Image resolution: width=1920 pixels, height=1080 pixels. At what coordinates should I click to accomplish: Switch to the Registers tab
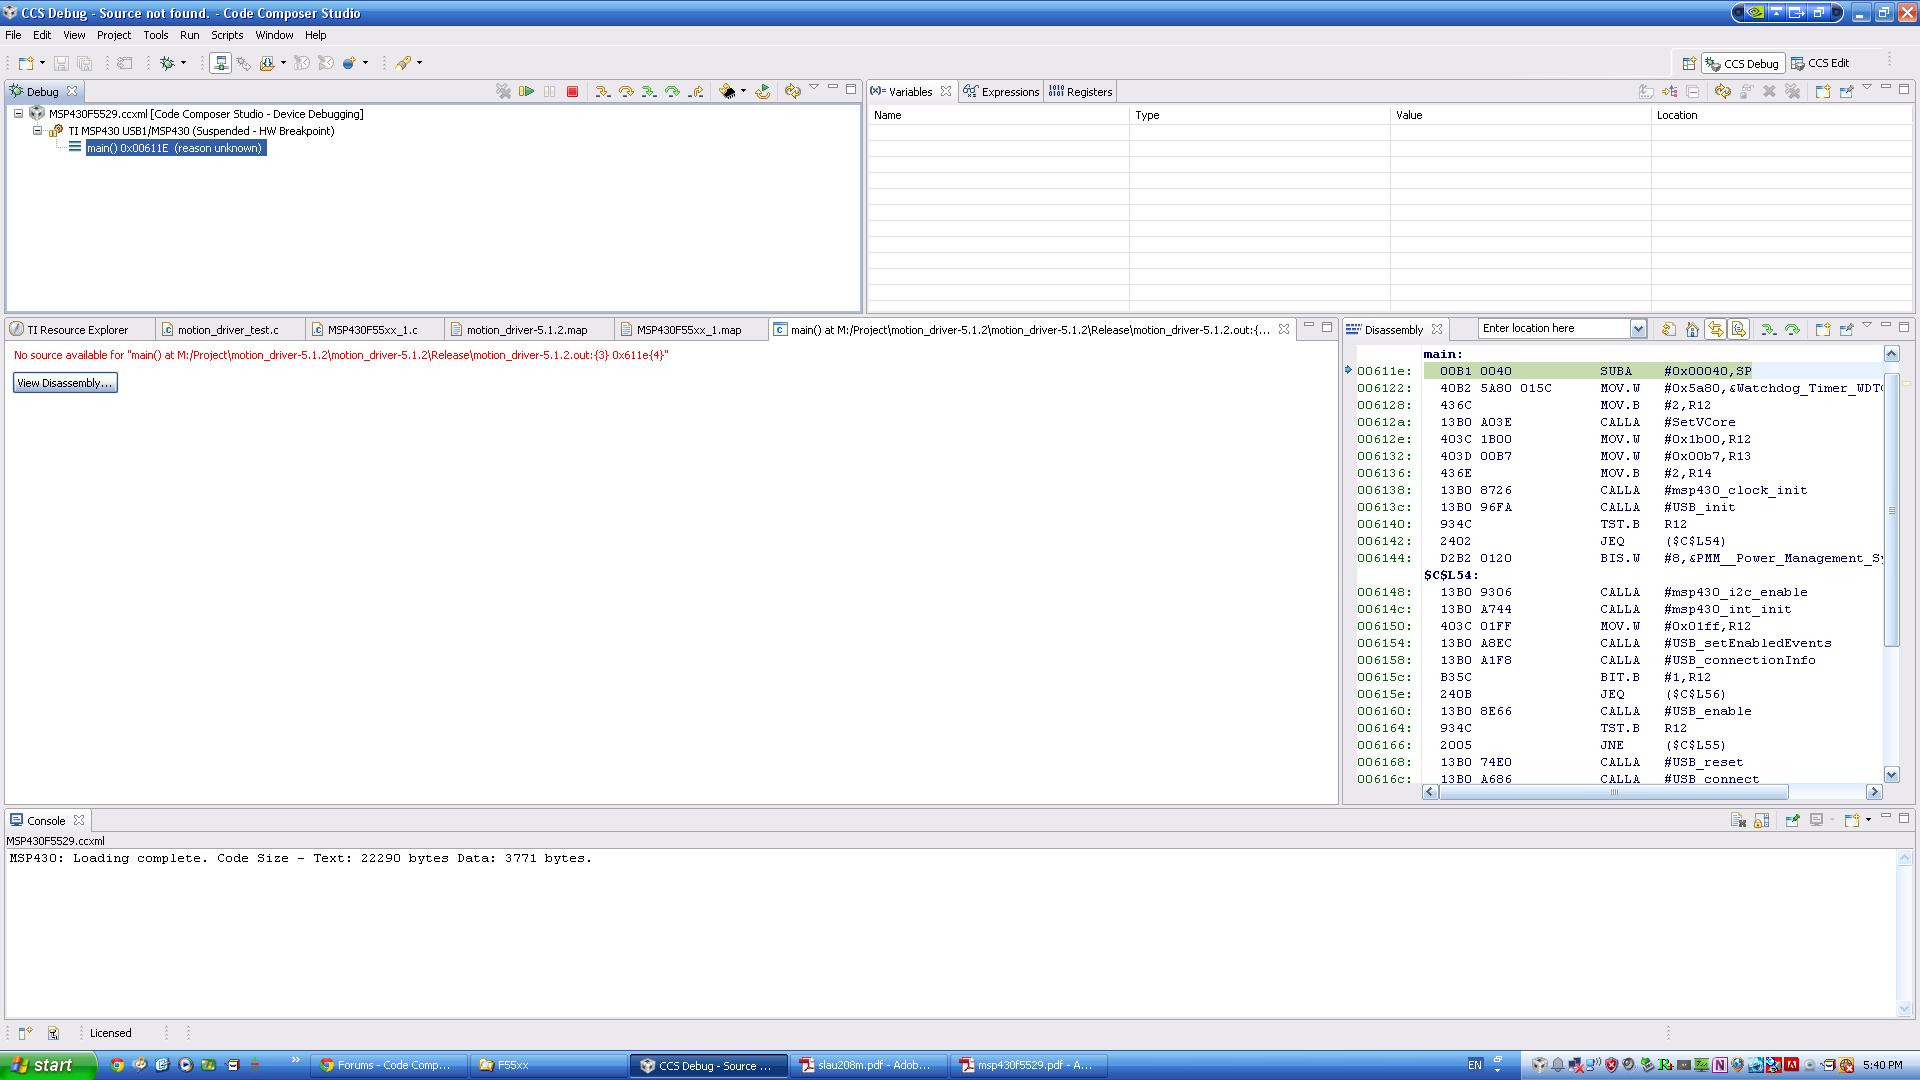click(x=1080, y=92)
